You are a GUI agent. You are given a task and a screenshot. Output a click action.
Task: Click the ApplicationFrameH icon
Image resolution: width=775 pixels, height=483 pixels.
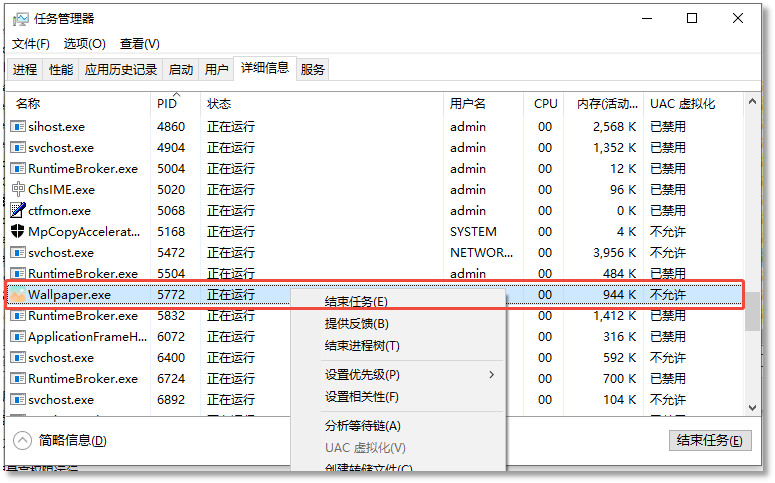click(18, 337)
